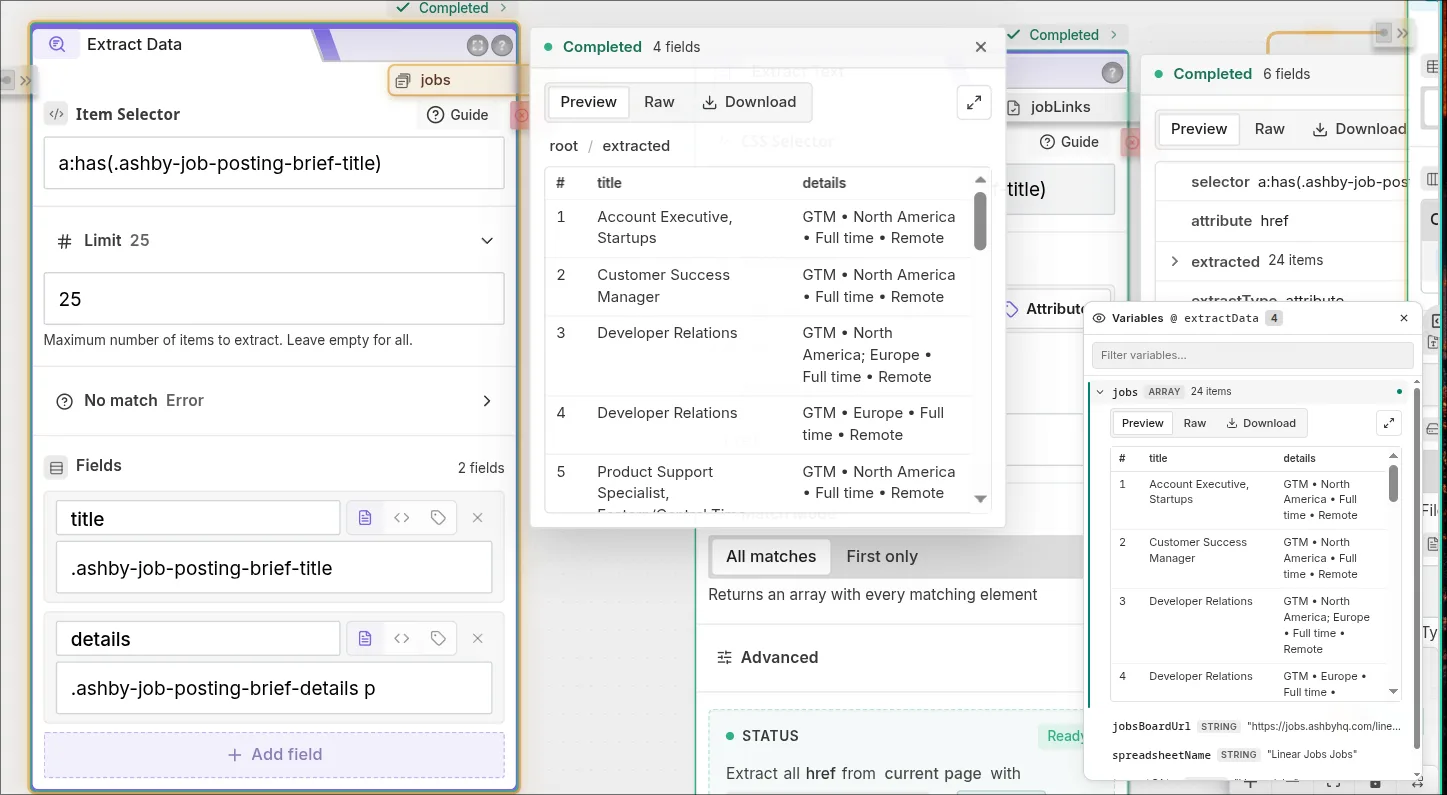1447x795 pixels.
Task: Expand the Limit section chevron
Action: tap(487, 240)
